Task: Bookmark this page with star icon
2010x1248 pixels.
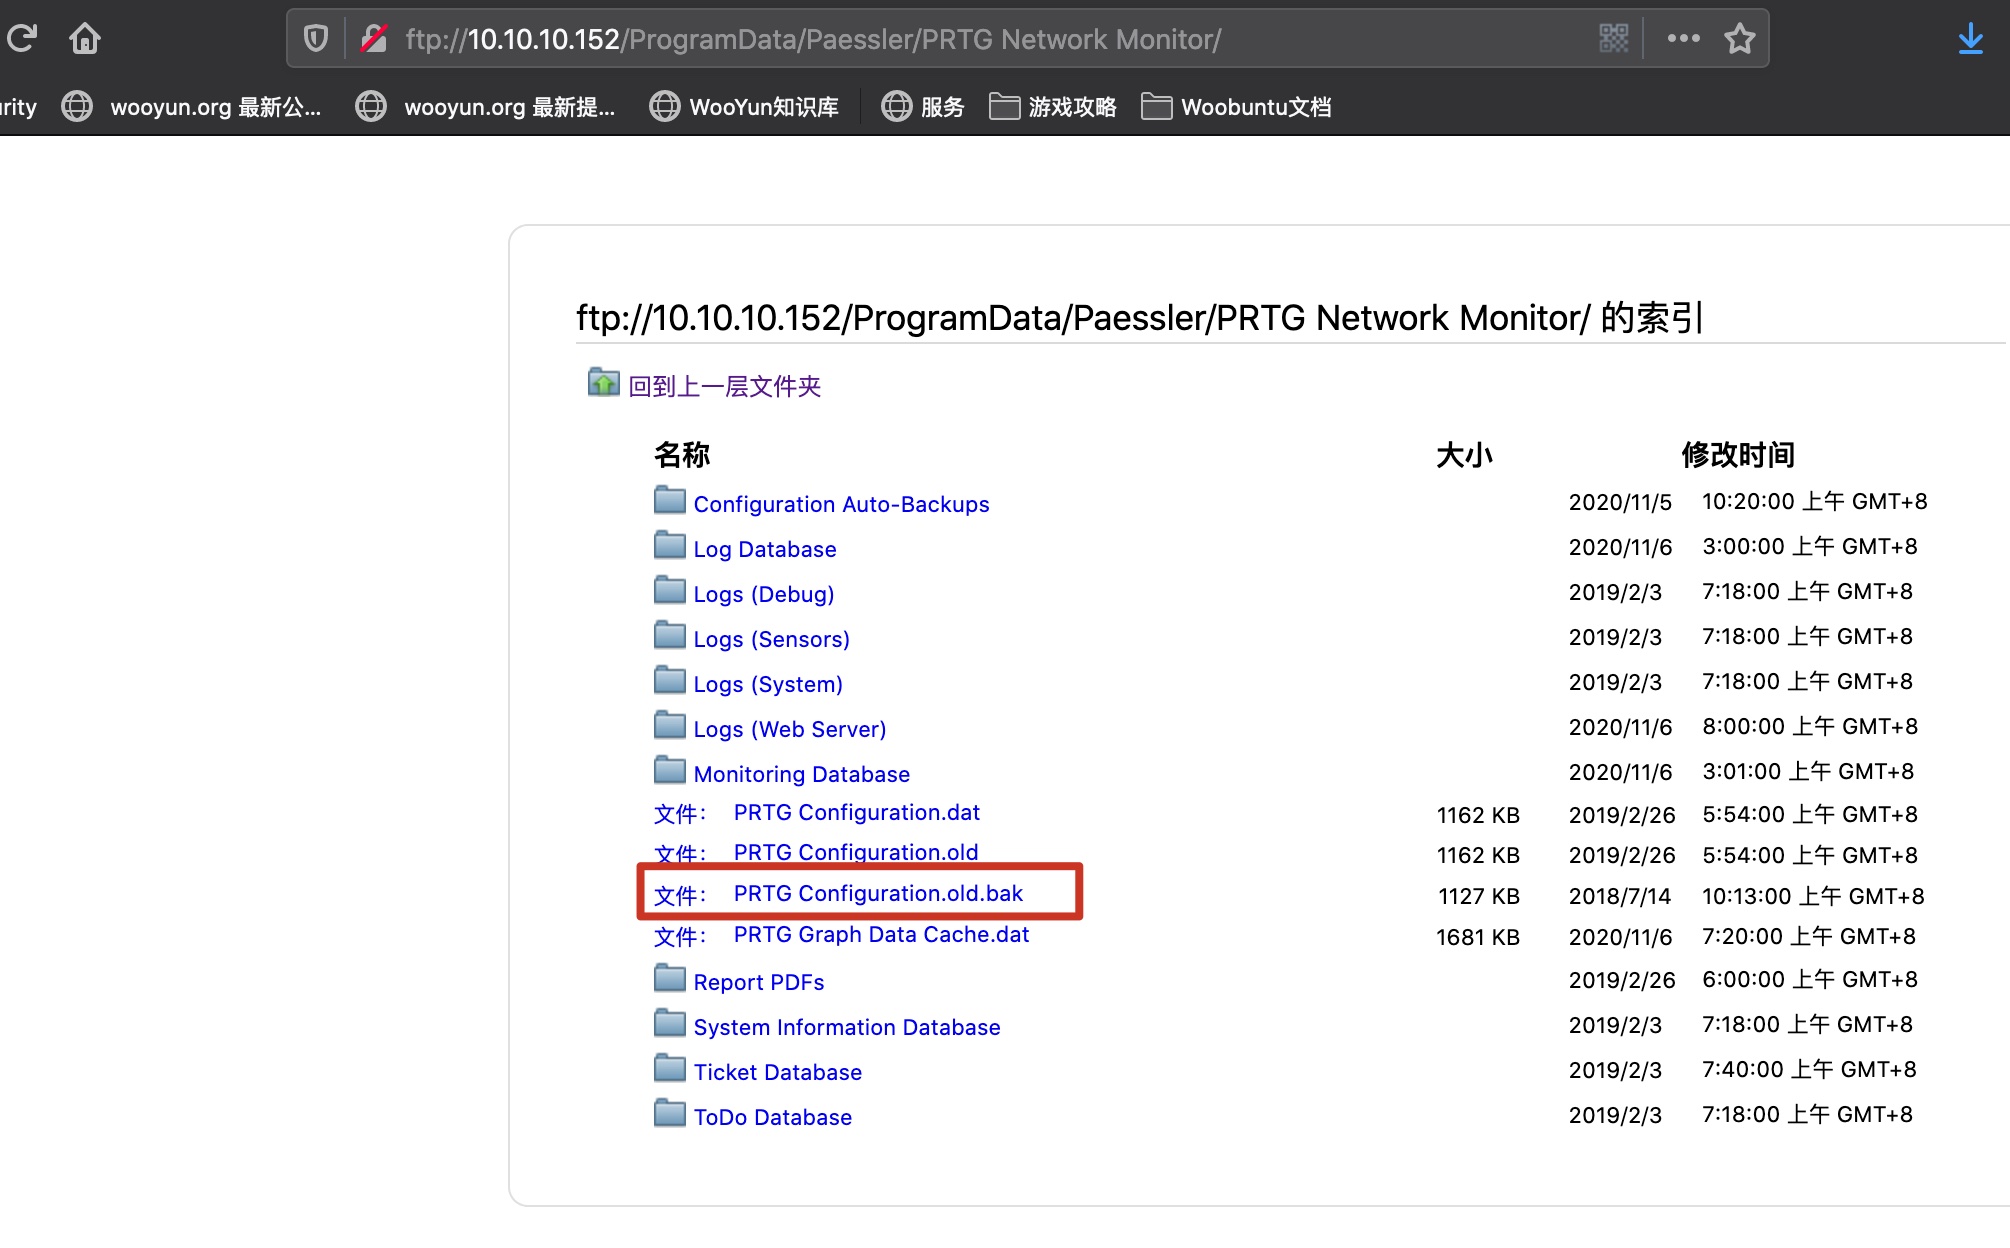Action: [x=1740, y=39]
